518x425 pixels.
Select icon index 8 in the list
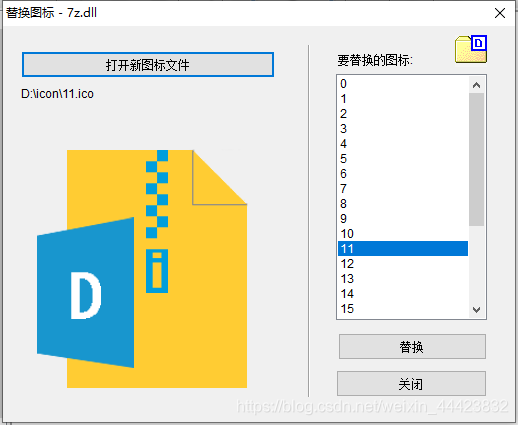point(403,204)
